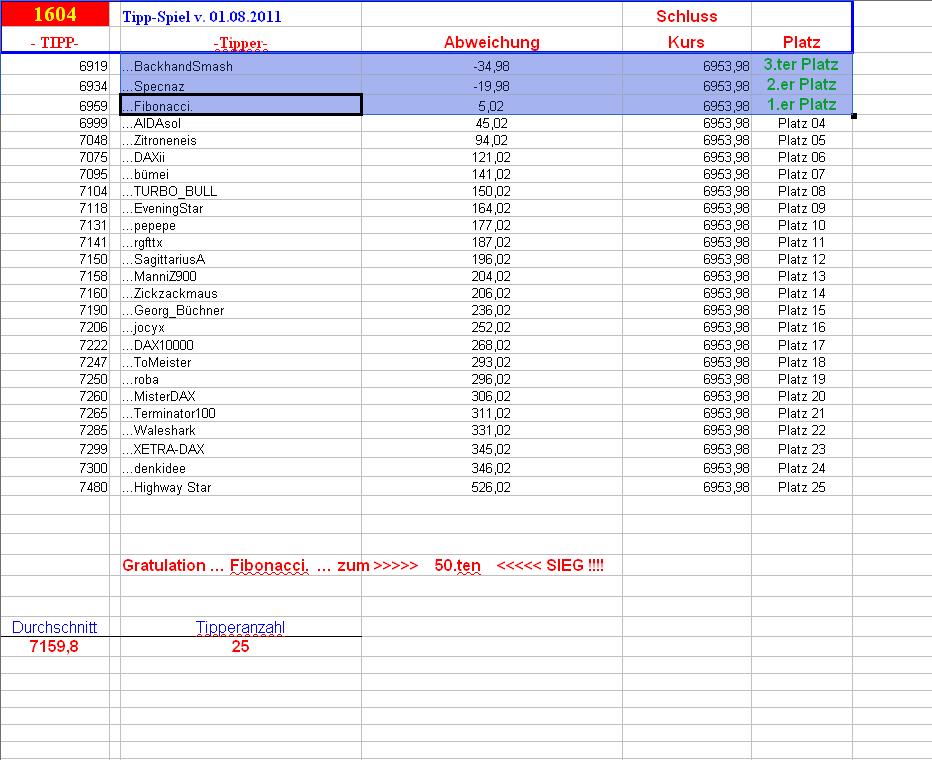Click the Durchschnitt label cell

click(55, 627)
